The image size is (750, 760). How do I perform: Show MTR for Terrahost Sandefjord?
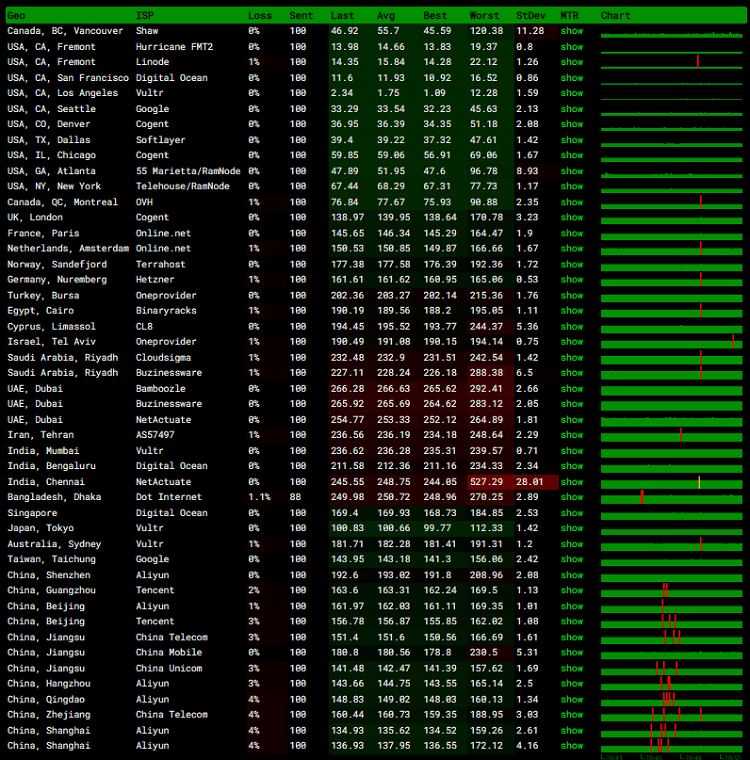tap(572, 265)
